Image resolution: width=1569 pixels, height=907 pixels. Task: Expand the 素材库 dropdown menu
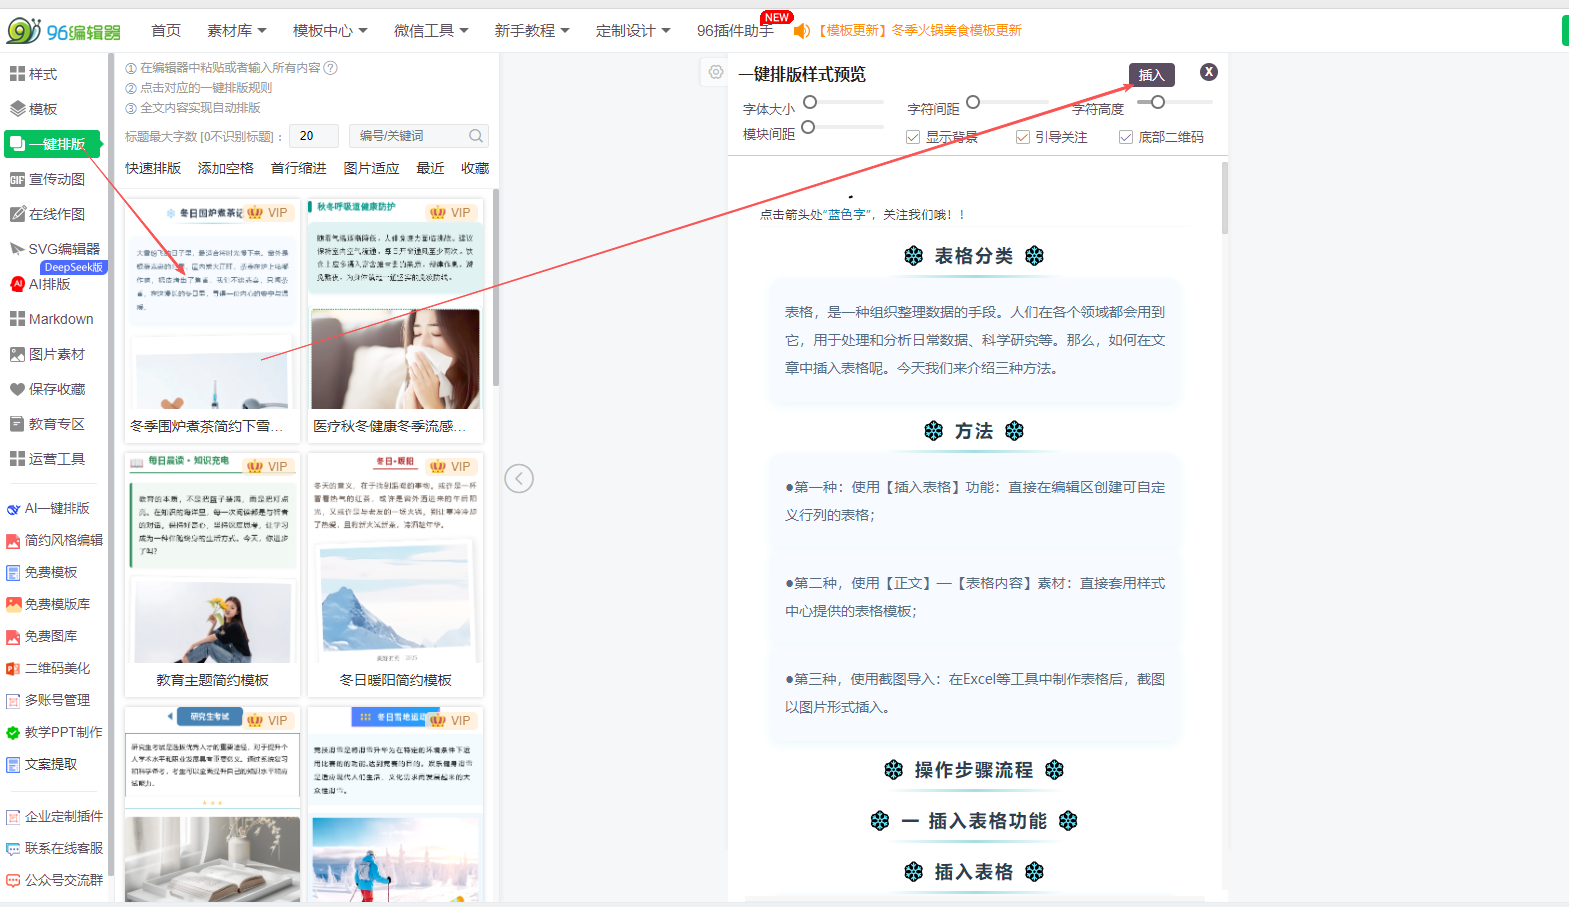tap(237, 31)
